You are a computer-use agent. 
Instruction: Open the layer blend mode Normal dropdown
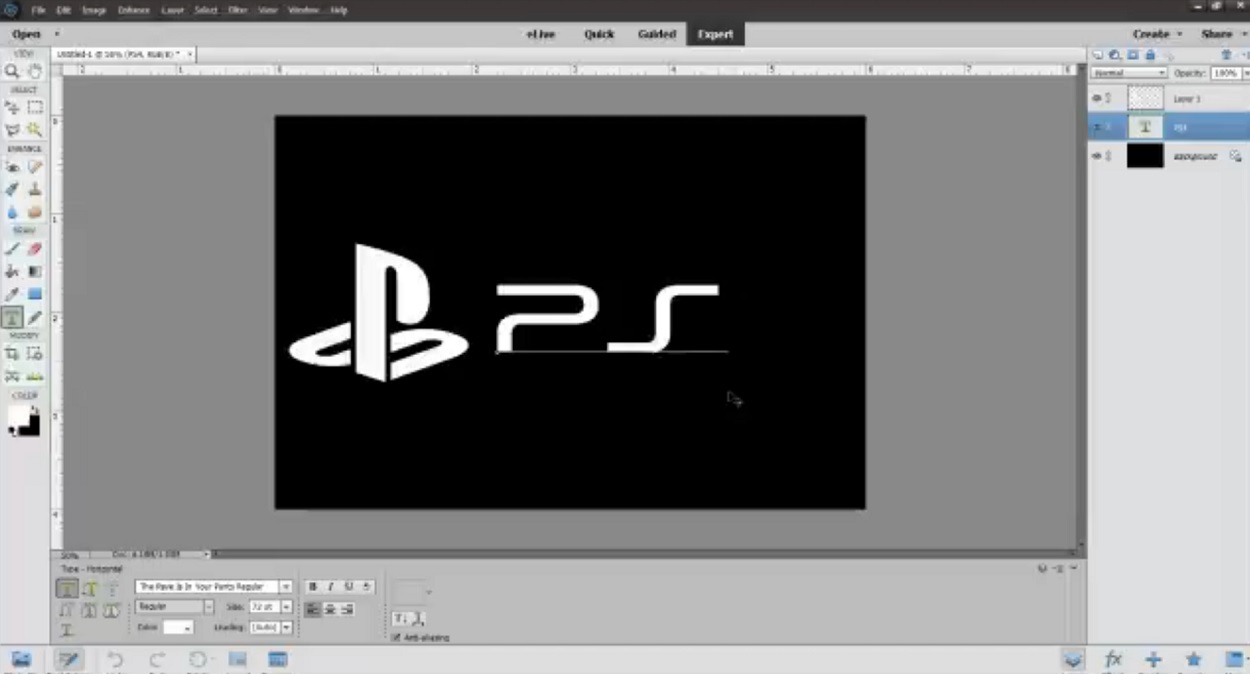coord(1130,73)
